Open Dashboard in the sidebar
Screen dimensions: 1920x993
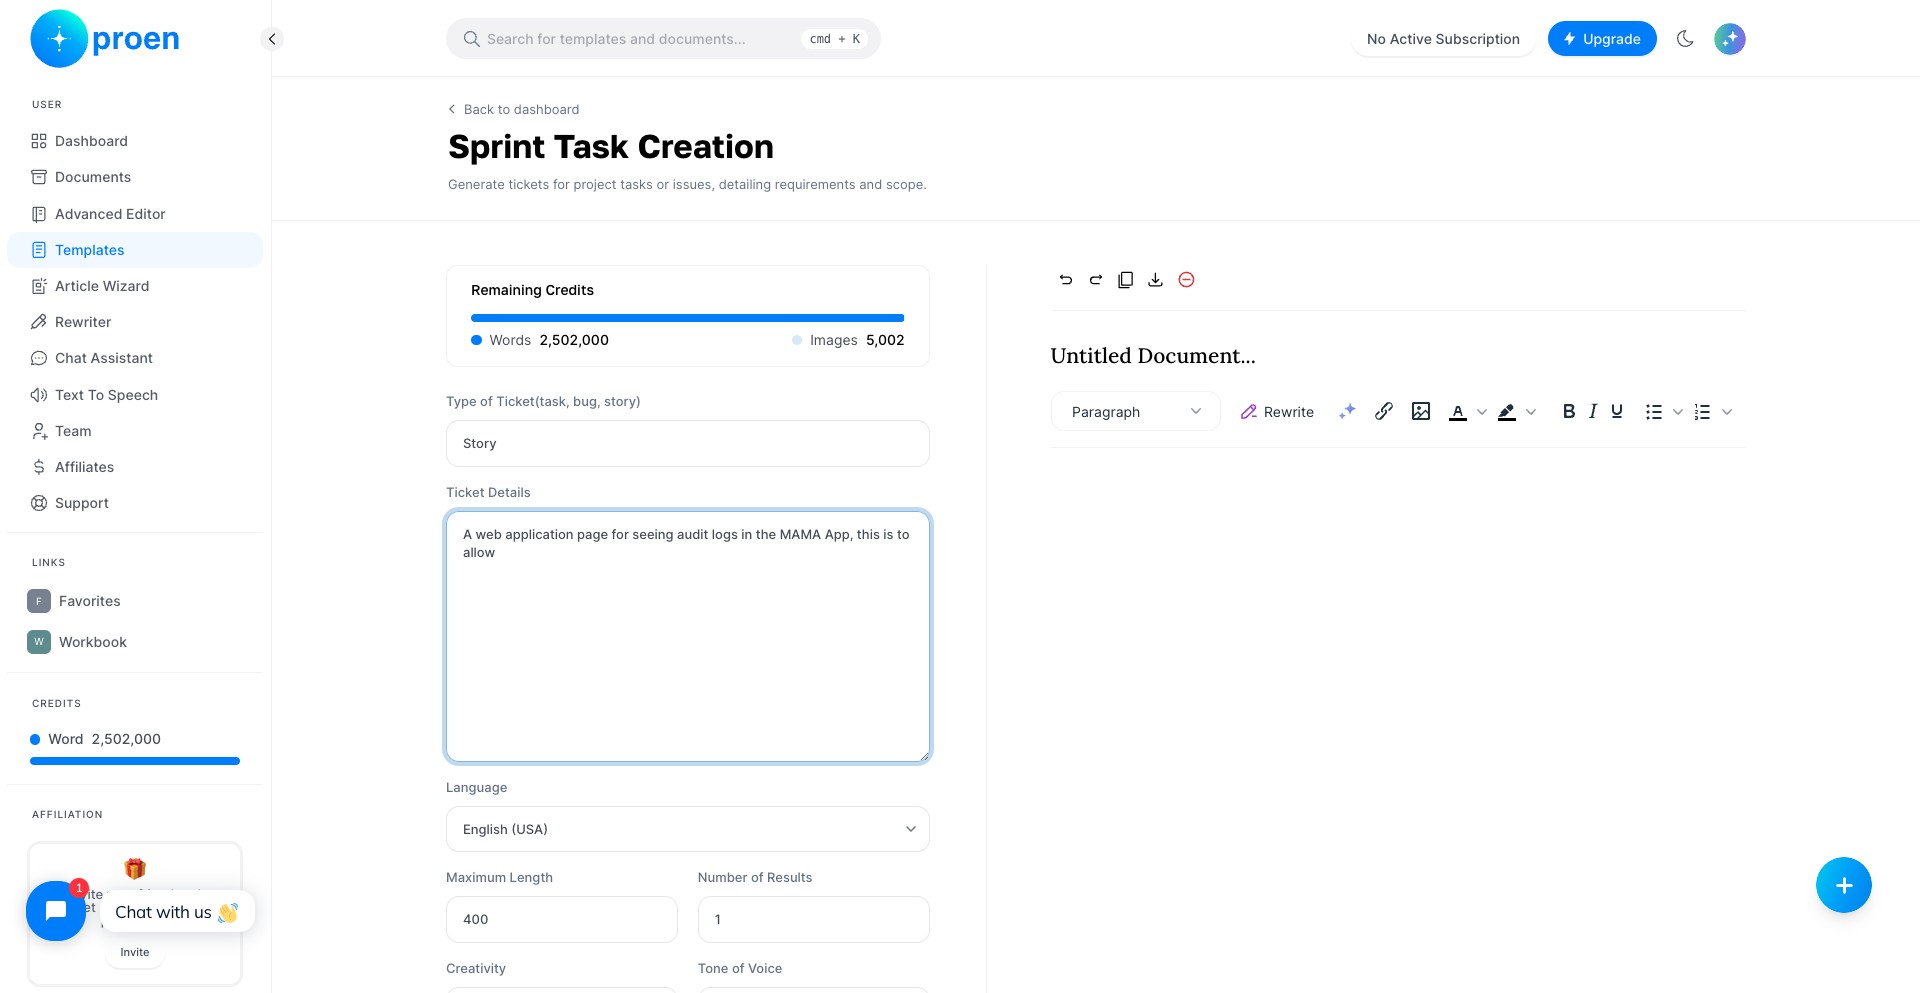click(x=135, y=141)
